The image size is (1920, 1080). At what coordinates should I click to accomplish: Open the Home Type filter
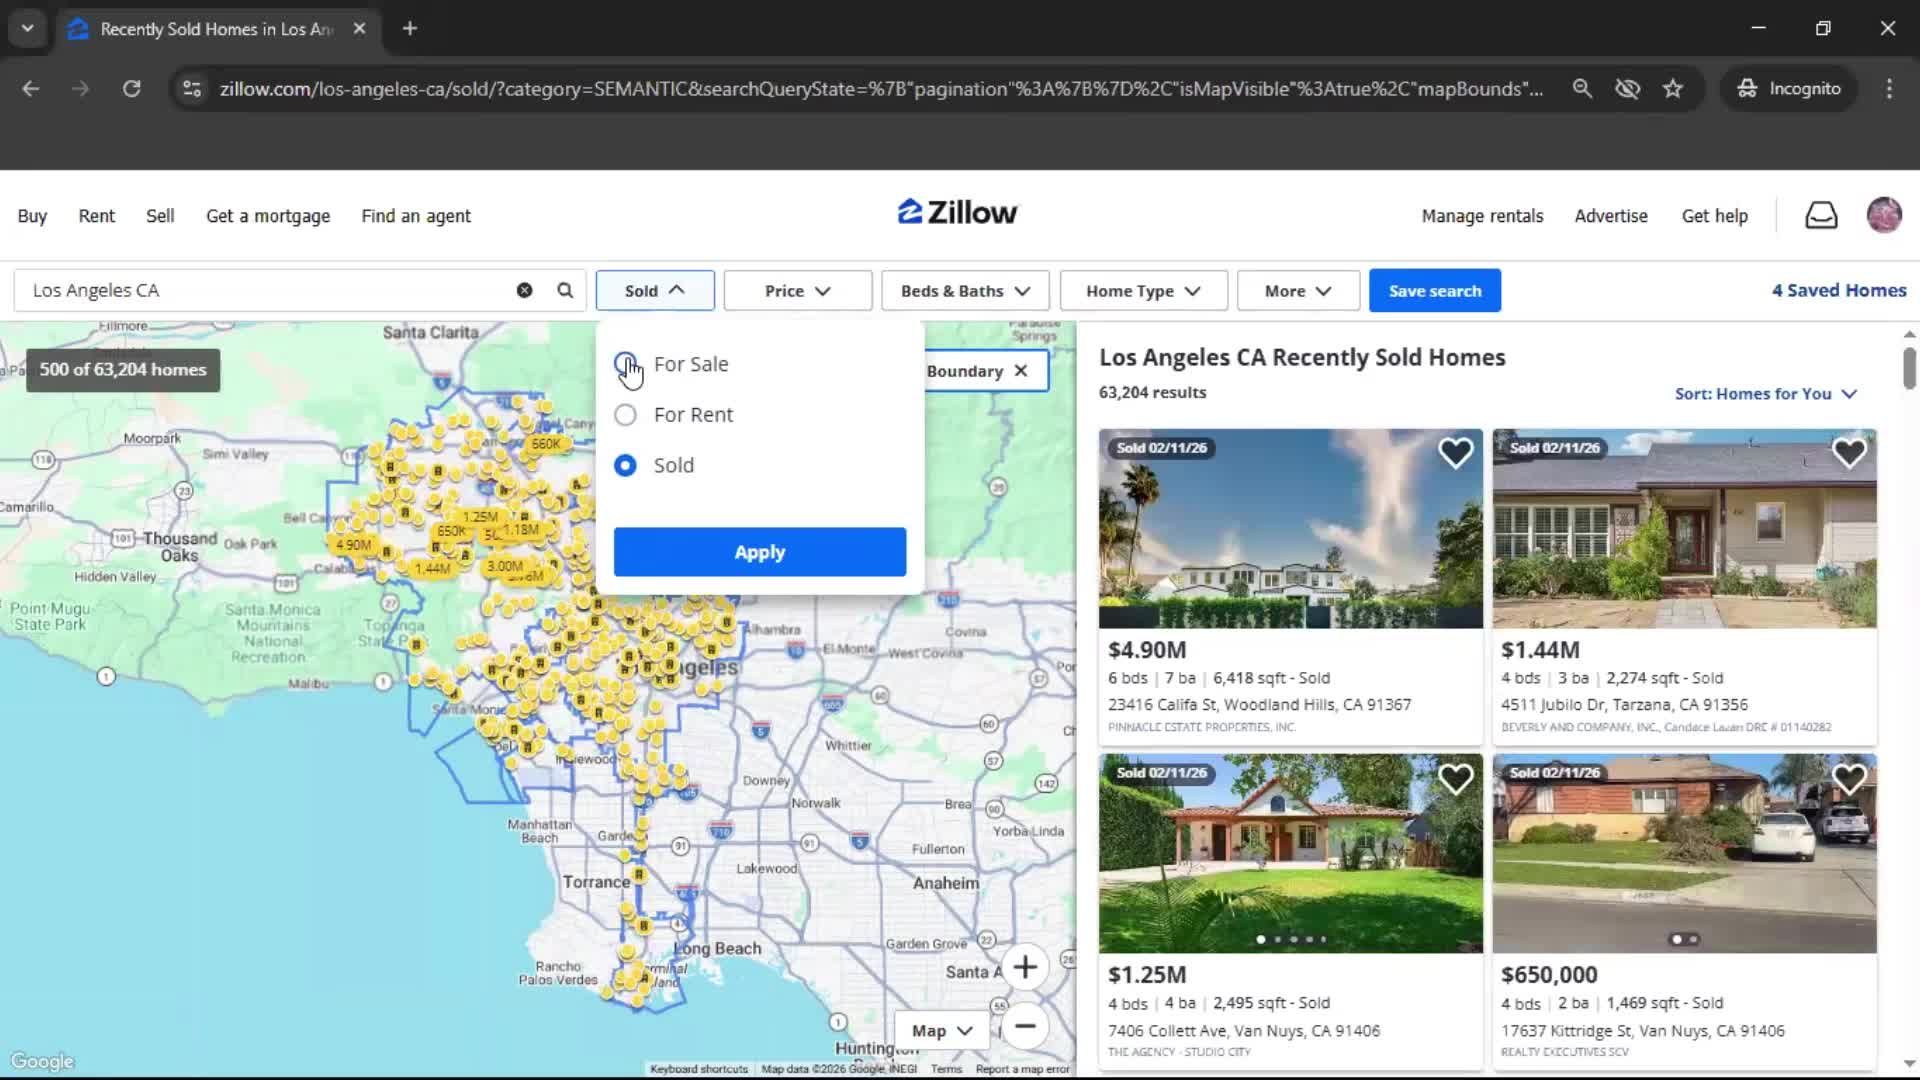pos(1142,290)
